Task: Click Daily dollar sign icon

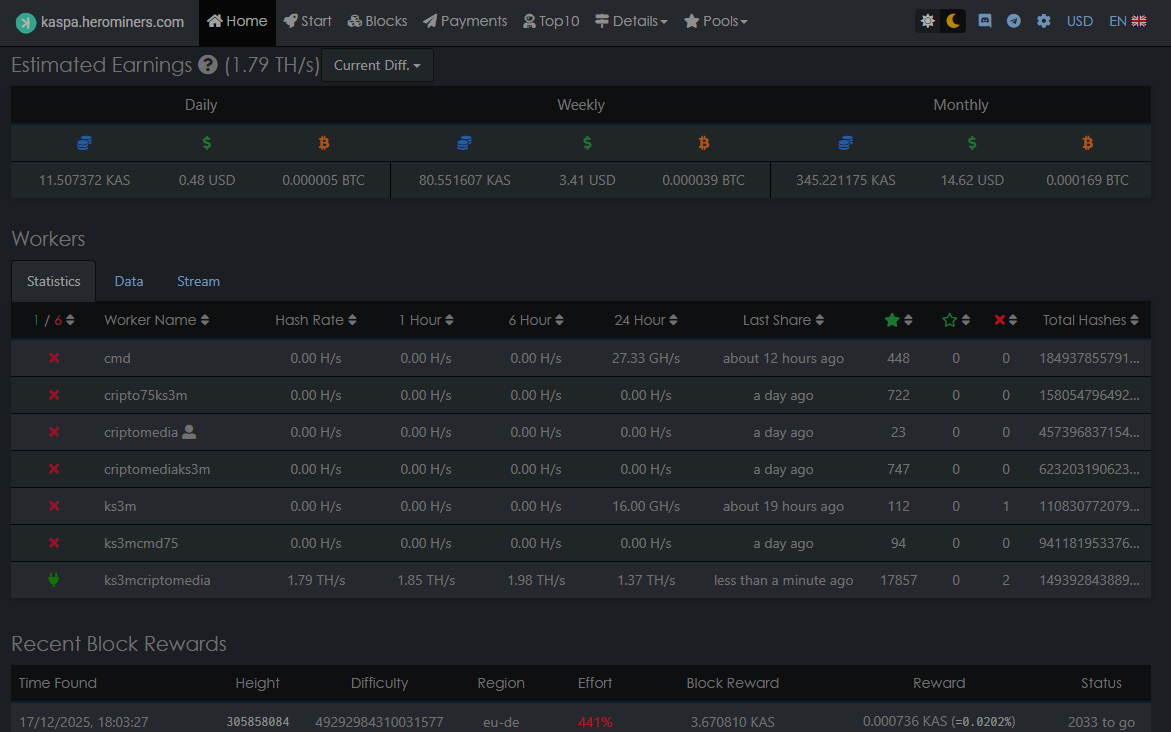Action: tap(207, 143)
